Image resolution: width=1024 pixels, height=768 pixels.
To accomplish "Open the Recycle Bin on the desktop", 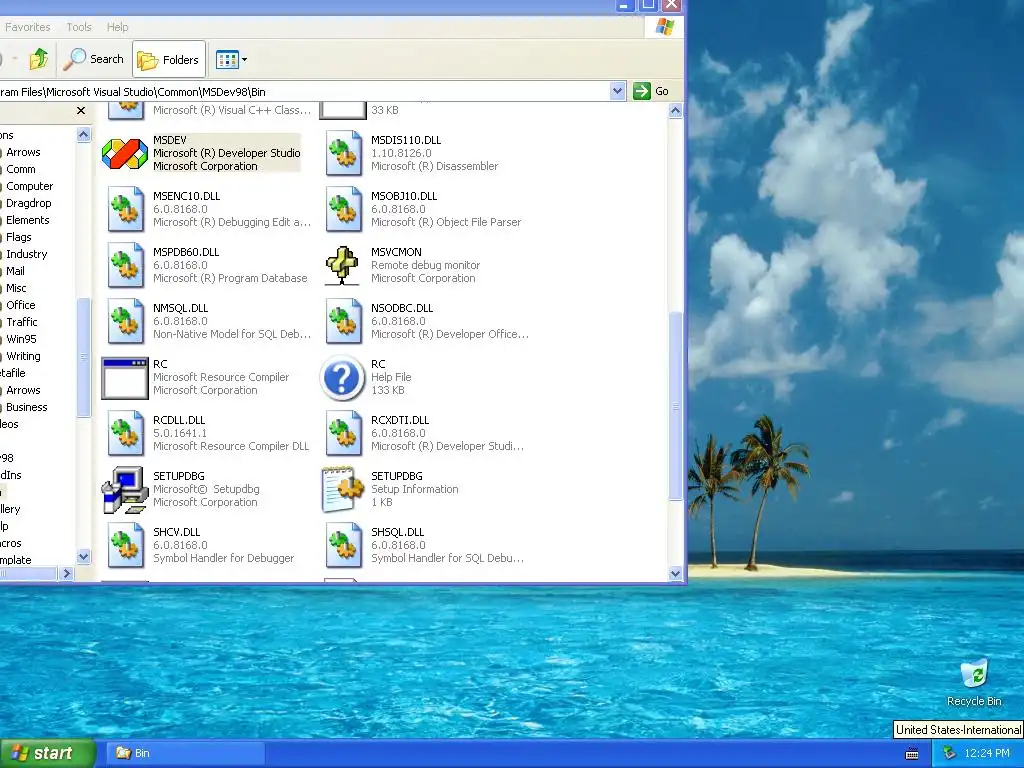I will [974, 683].
